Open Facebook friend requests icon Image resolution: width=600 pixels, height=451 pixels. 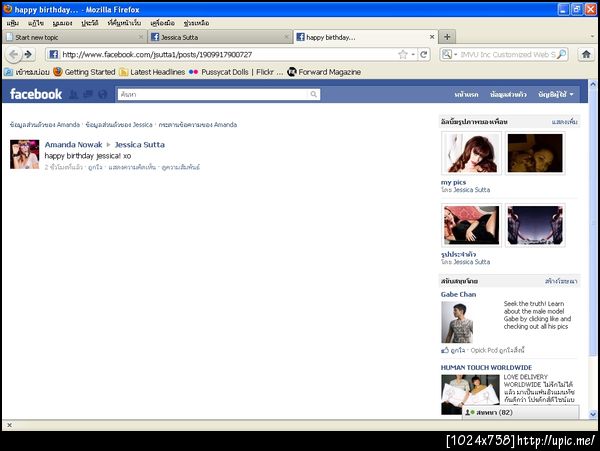[x=73, y=94]
